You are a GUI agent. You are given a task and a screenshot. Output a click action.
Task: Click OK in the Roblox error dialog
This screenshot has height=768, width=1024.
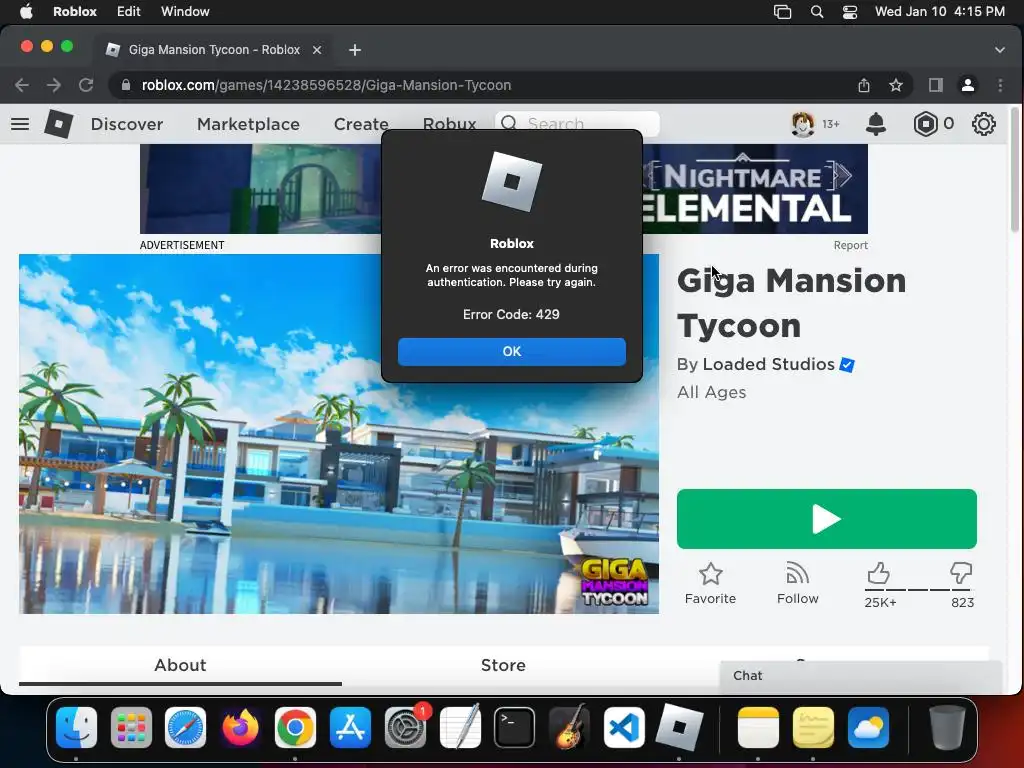coord(511,351)
